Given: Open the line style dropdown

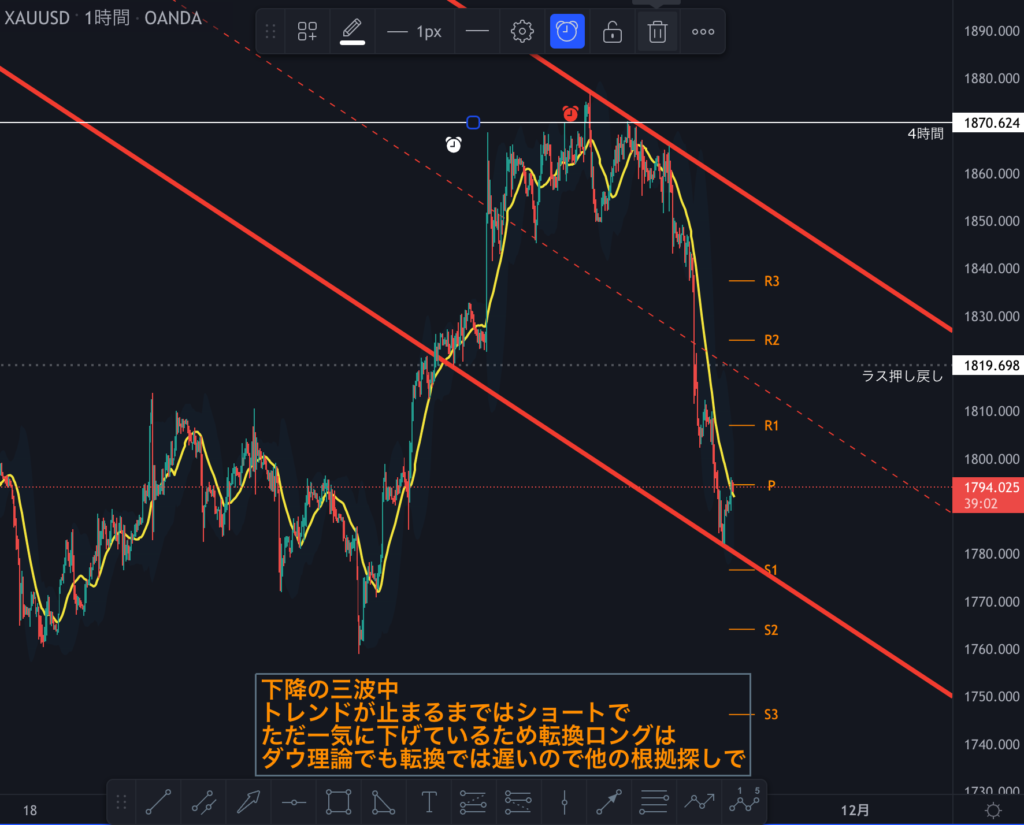Looking at the screenshot, I should click(x=477, y=31).
